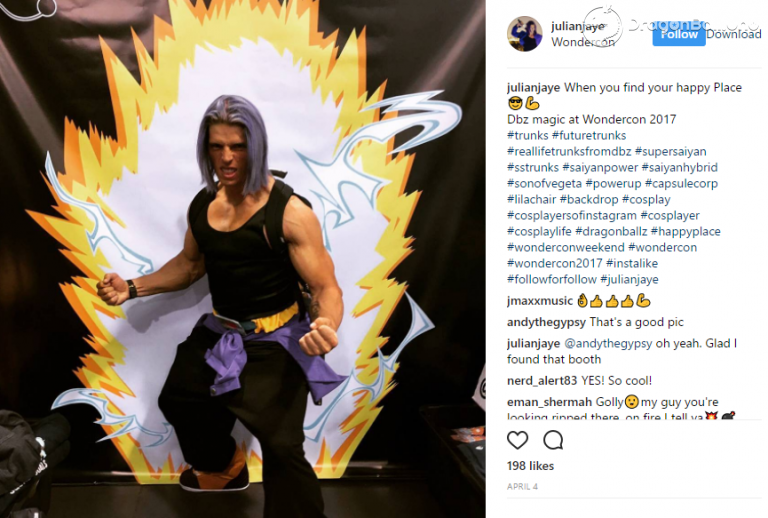
Task: Open the comment bubble icon
Action: pyautogui.click(x=553, y=440)
